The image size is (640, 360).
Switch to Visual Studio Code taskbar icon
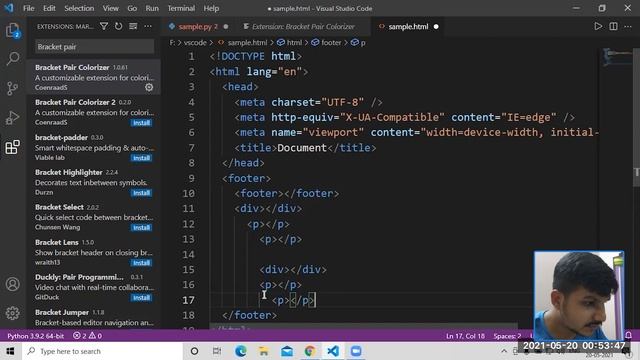point(333,351)
